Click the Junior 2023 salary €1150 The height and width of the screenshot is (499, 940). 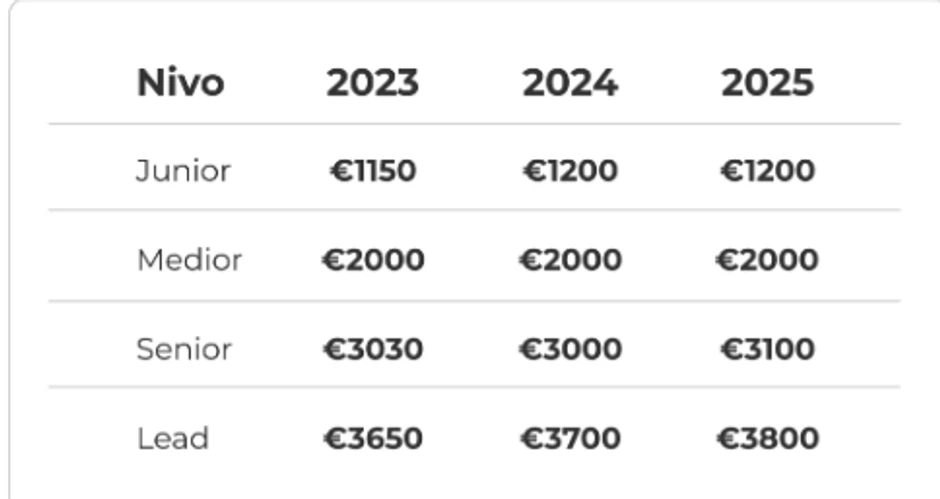tap(372, 171)
